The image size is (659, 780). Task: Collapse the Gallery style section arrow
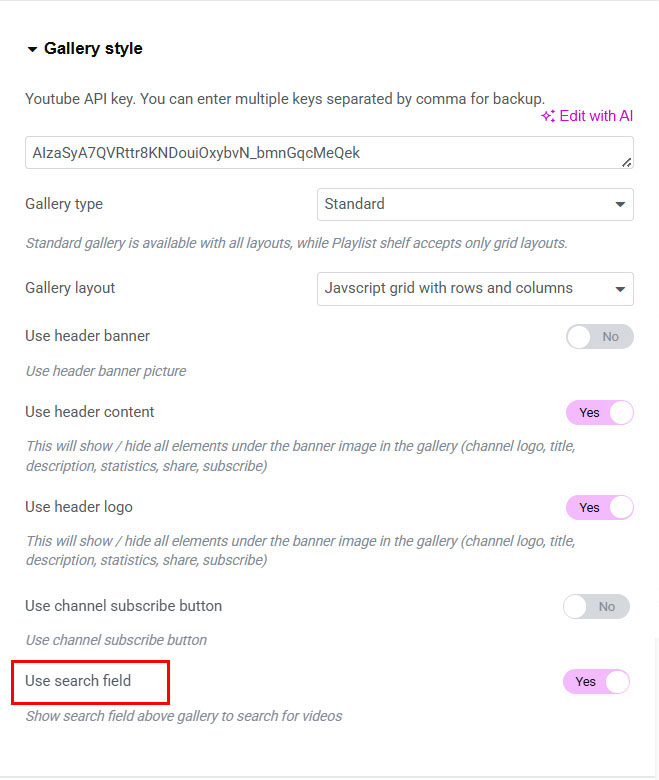(32, 49)
